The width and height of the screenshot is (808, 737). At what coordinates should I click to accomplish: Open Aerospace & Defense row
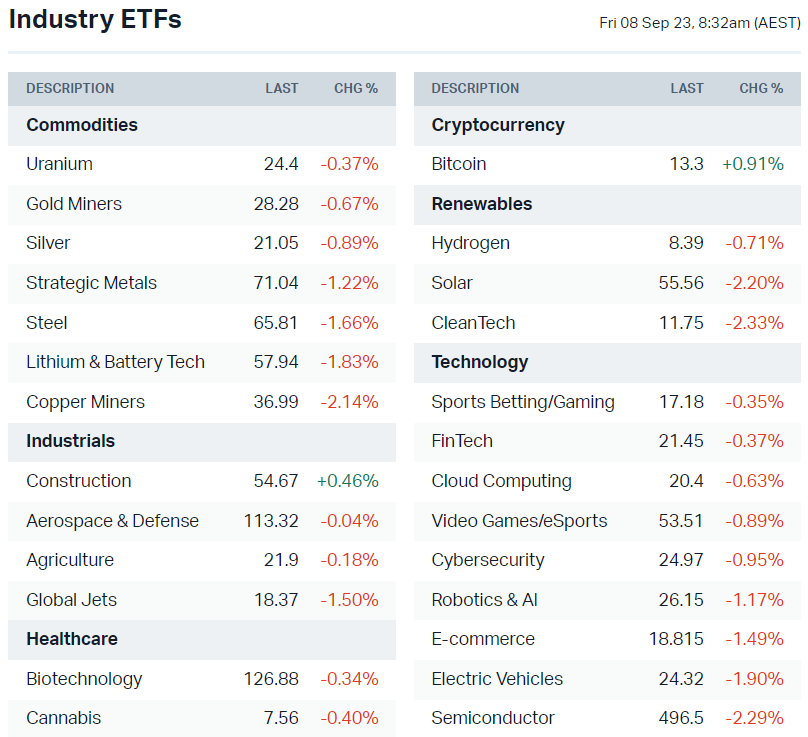tap(112, 521)
